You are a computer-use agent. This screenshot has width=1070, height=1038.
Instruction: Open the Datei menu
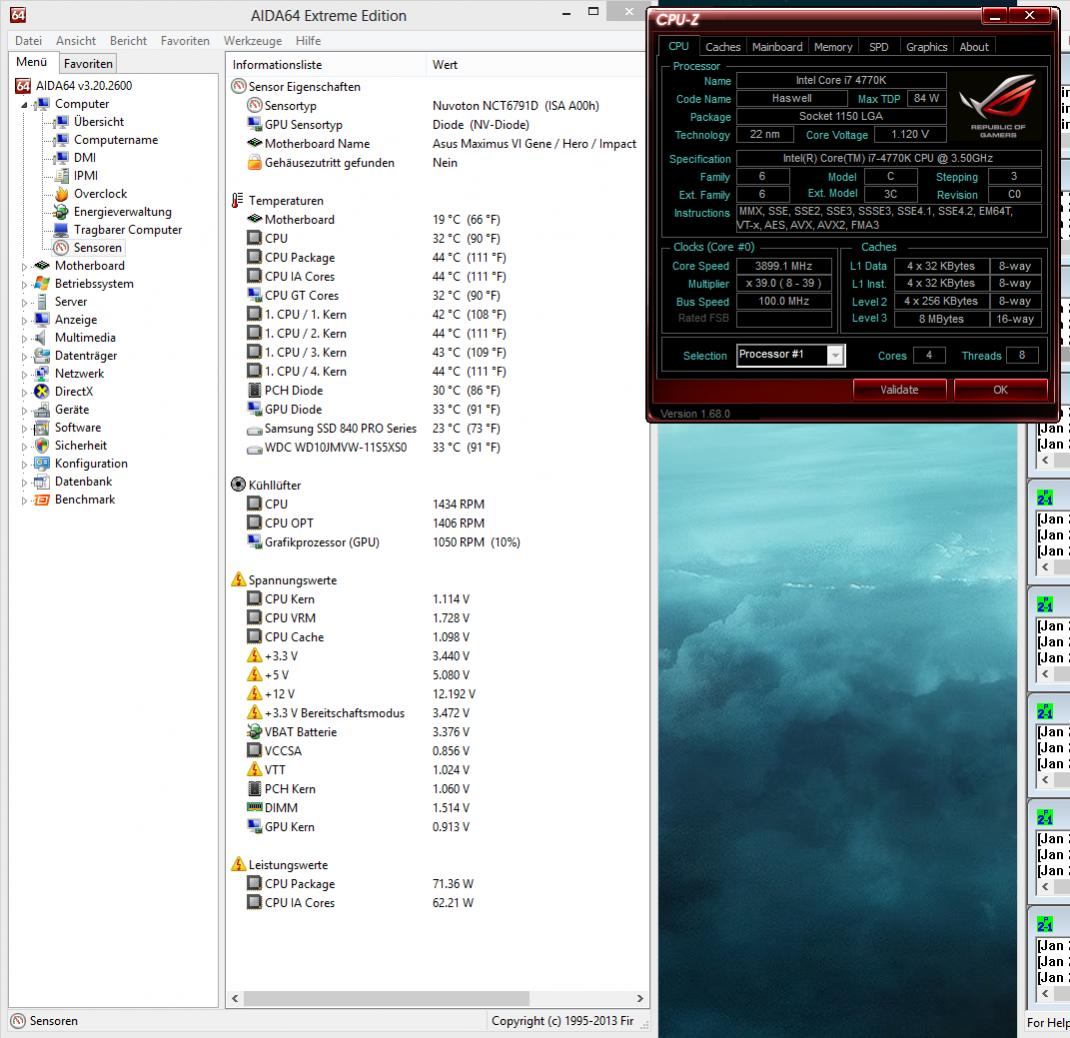[x=29, y=41]
